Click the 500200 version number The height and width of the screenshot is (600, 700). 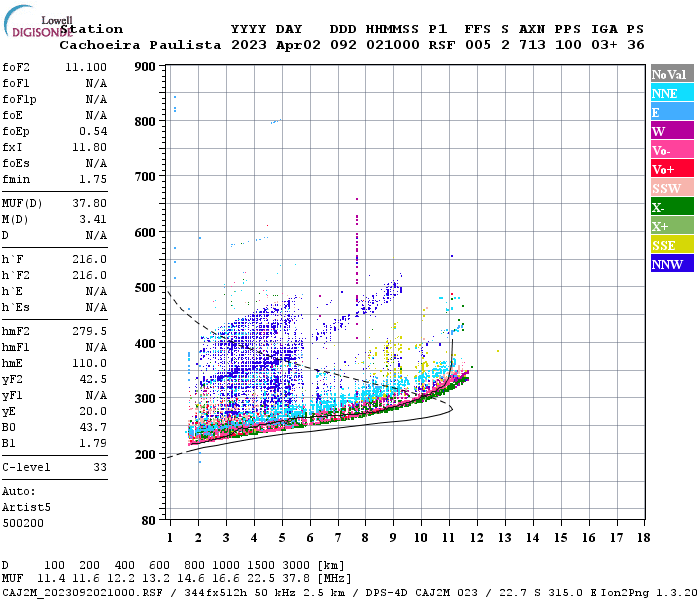[x=23, y=523]
